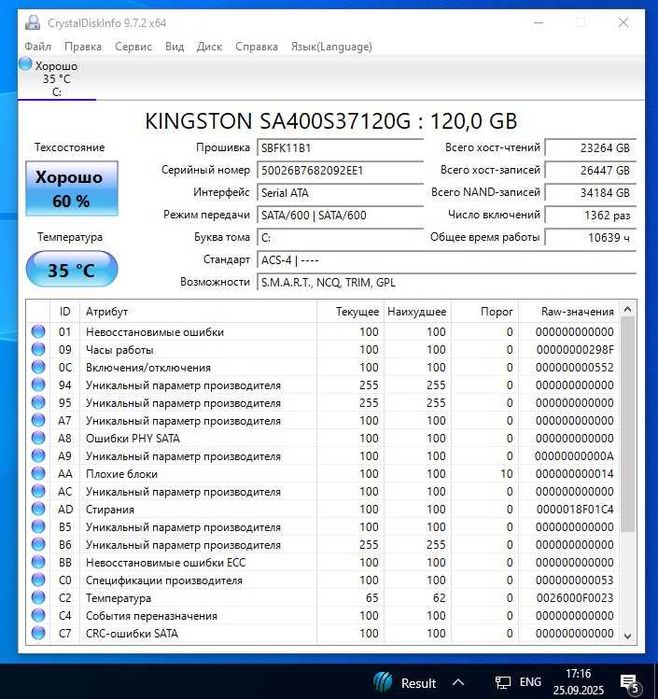Viewport: 658px width, 699px height.
Task: Open the Сервис menu
Action: (x=133, y=46)
